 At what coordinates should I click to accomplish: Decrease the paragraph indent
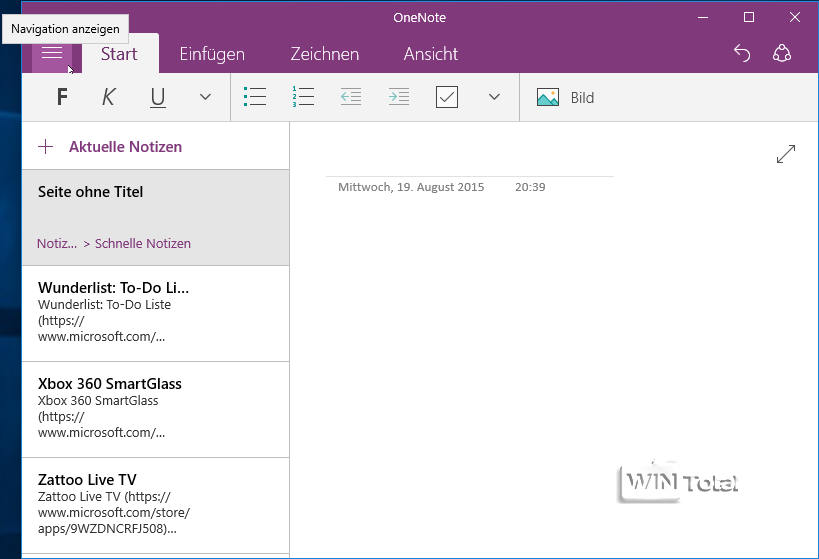point(350,97)
